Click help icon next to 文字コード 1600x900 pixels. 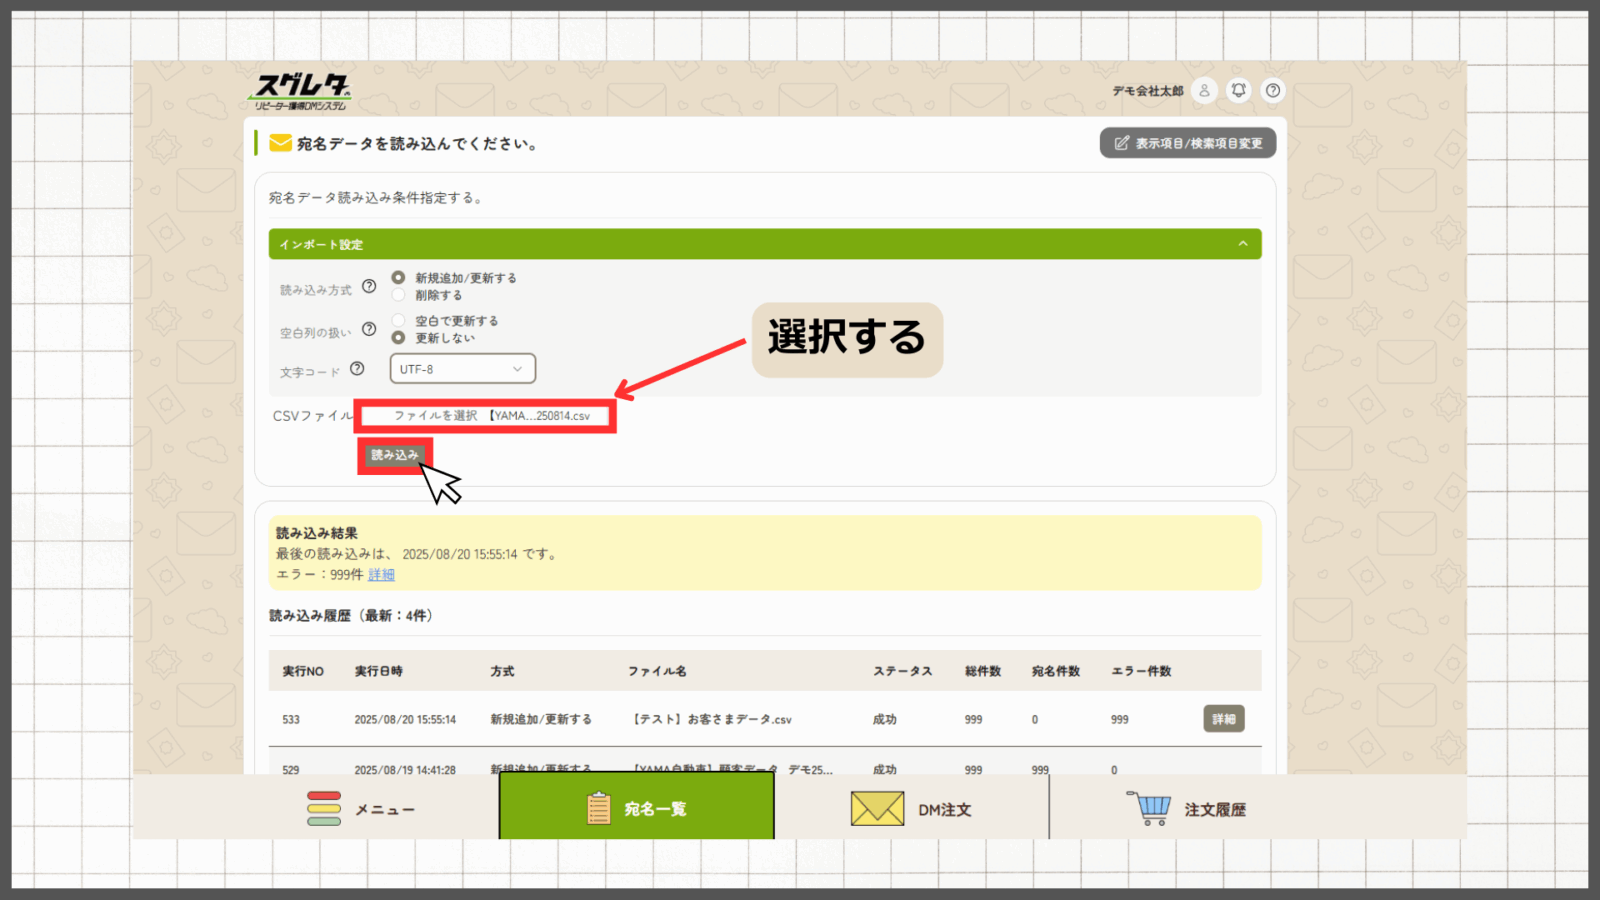click(x=357, y=369)
